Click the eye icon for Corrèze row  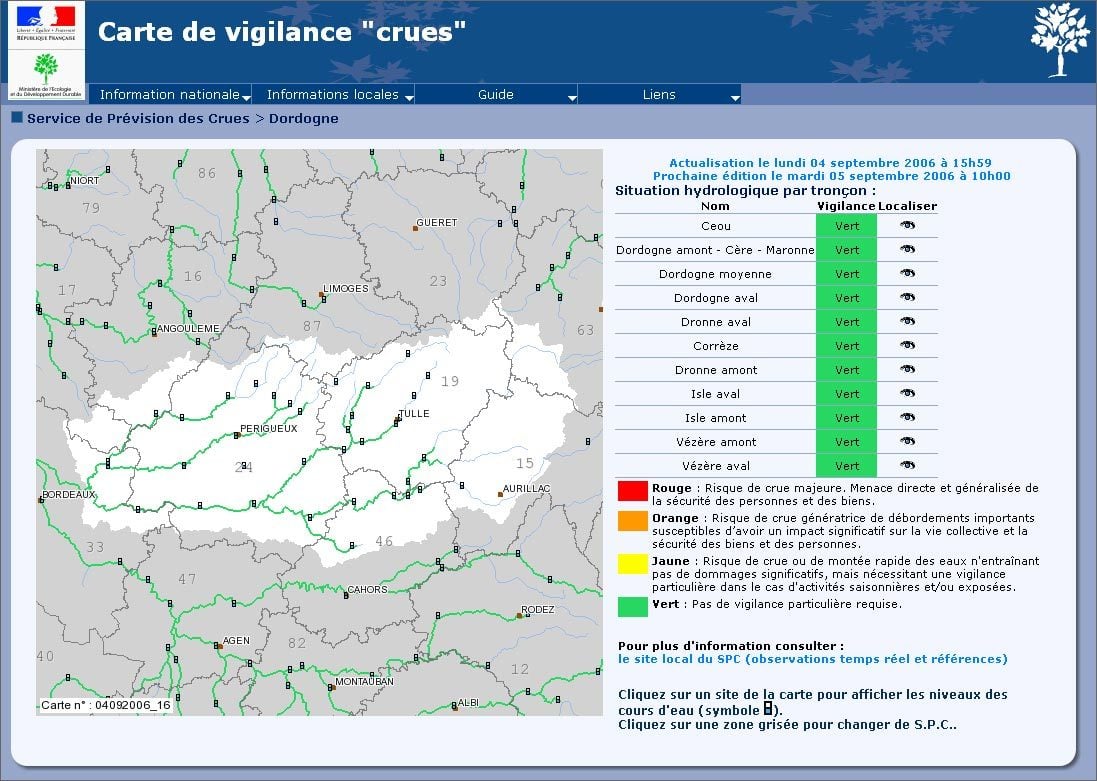click(x=907, y=345)
